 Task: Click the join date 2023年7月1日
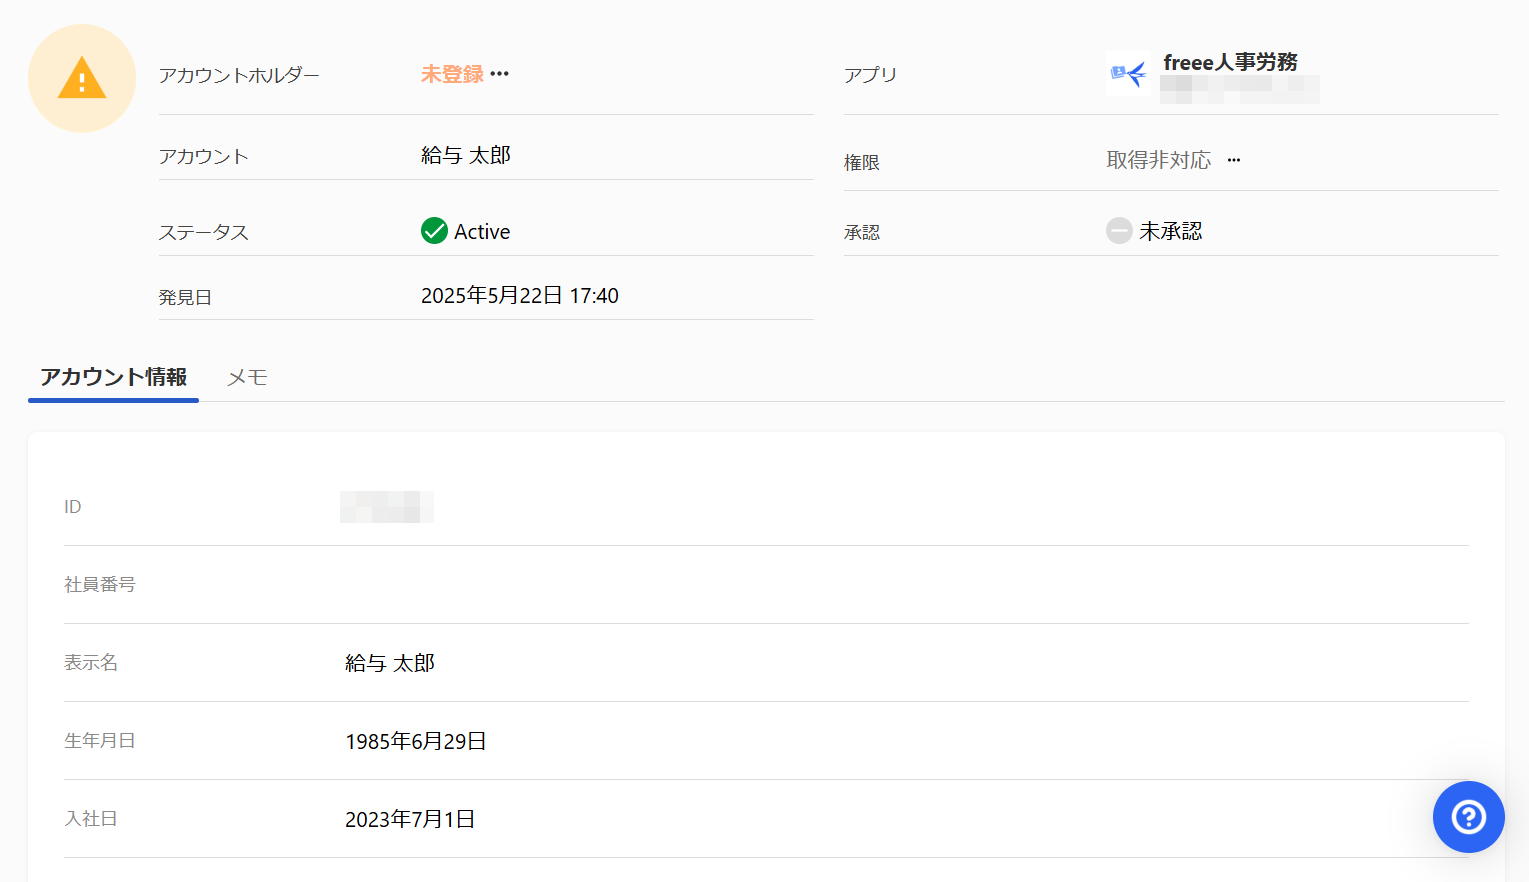(x=410, y=819)
